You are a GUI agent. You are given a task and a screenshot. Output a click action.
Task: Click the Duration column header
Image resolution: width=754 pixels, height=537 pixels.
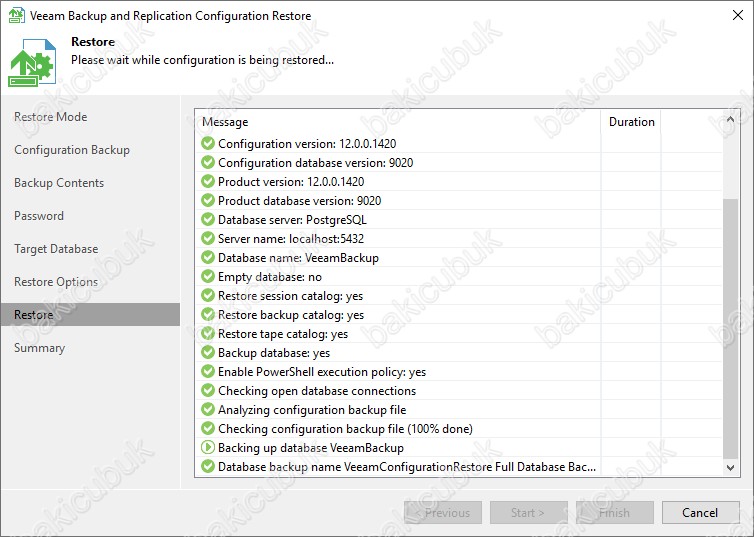(631, 122)
